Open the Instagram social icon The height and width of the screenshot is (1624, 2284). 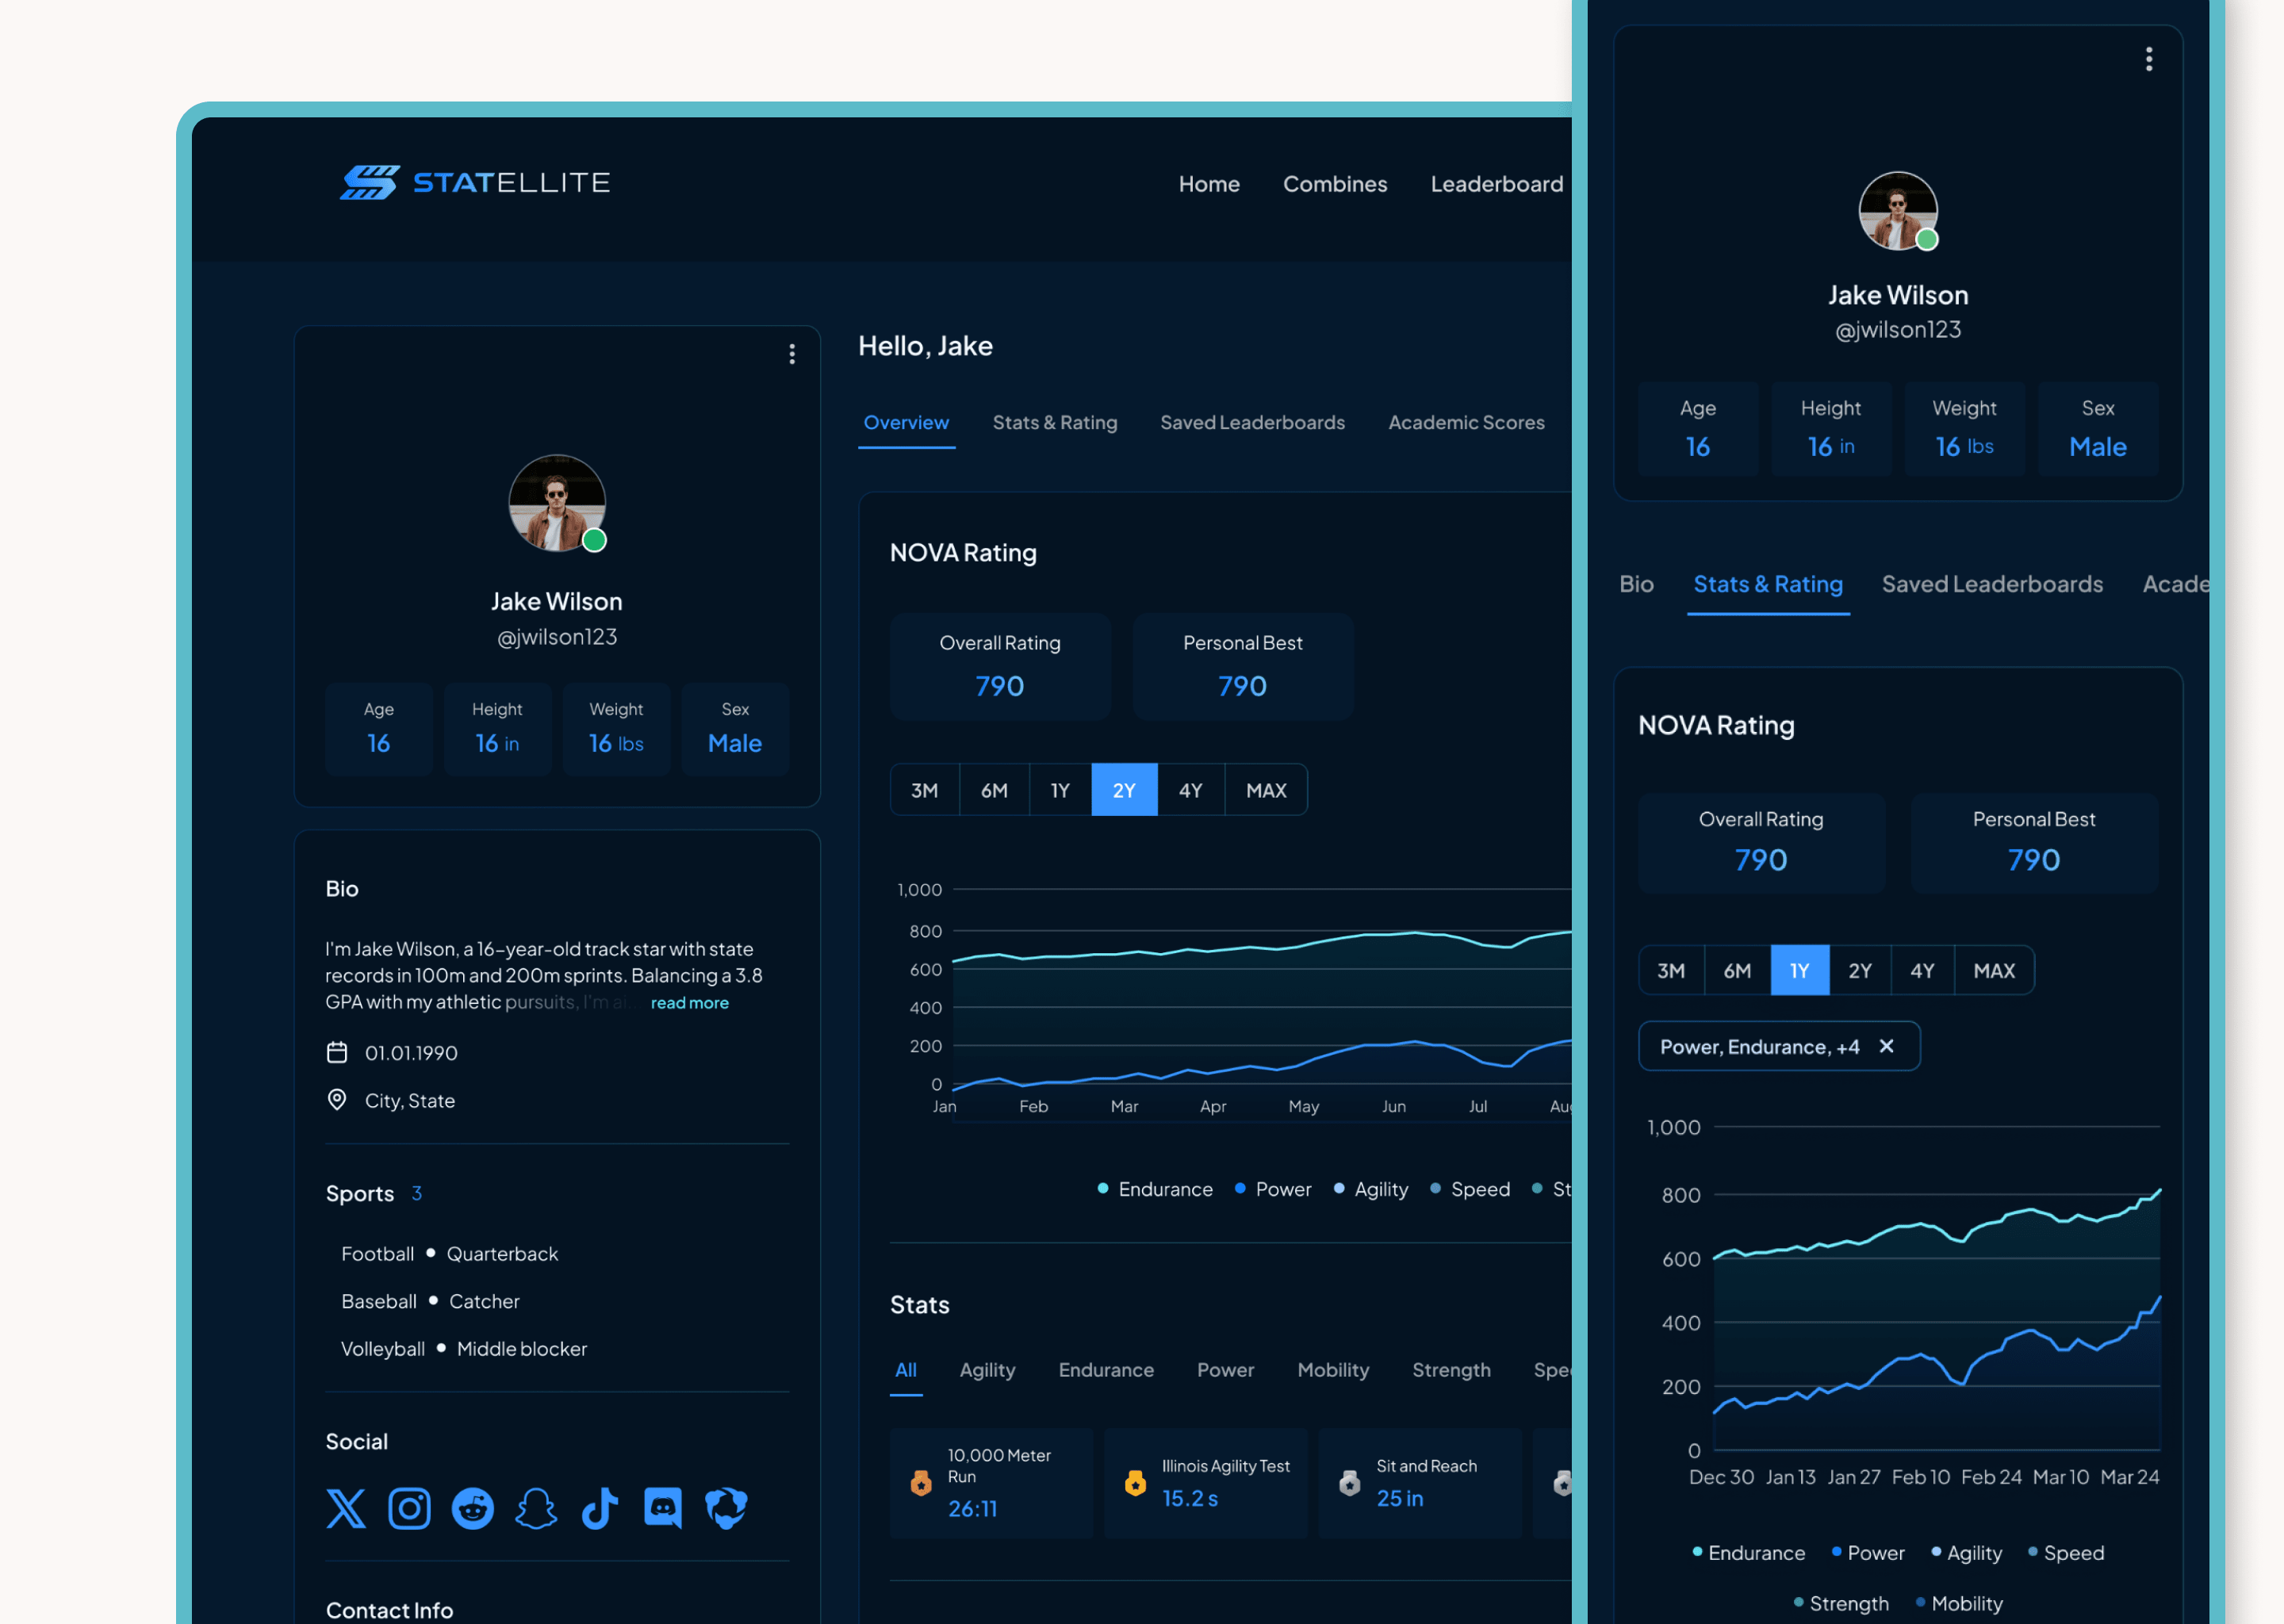tap(409, 1508)
